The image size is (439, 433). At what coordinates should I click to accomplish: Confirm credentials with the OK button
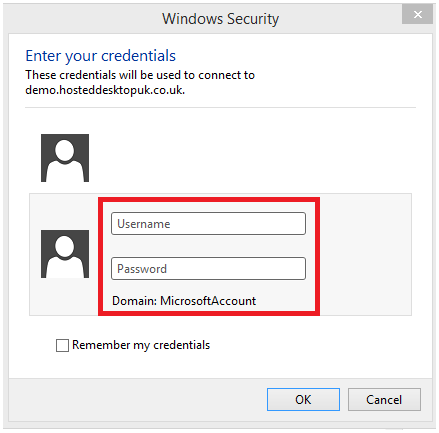pyautogui.click(x=303, y=399)
